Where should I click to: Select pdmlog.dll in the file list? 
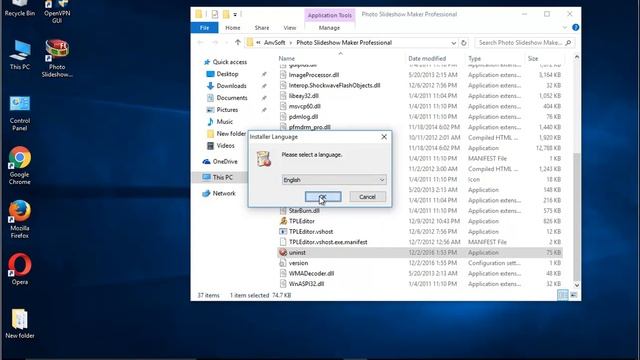click(x=303, y=117)
